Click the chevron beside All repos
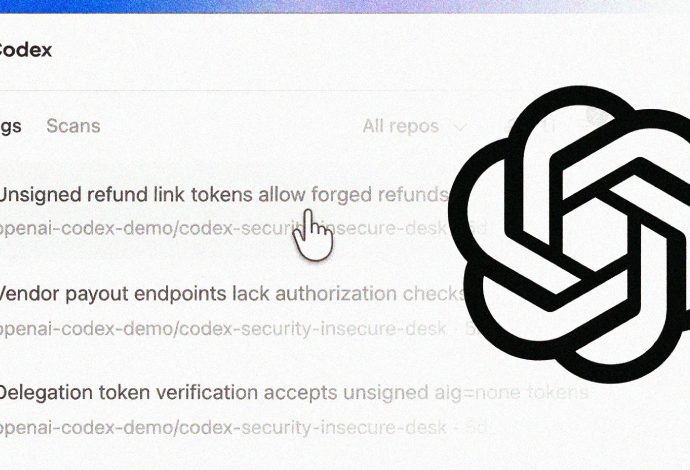The height and width of the screenshot is (470, 690). 460,128
